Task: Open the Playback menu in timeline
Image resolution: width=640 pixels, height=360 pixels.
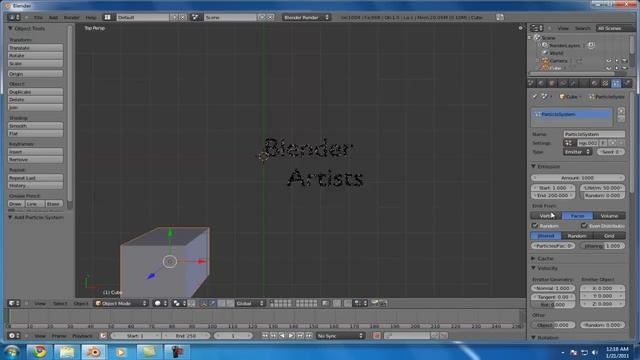Action: click(x=82, y=336)
